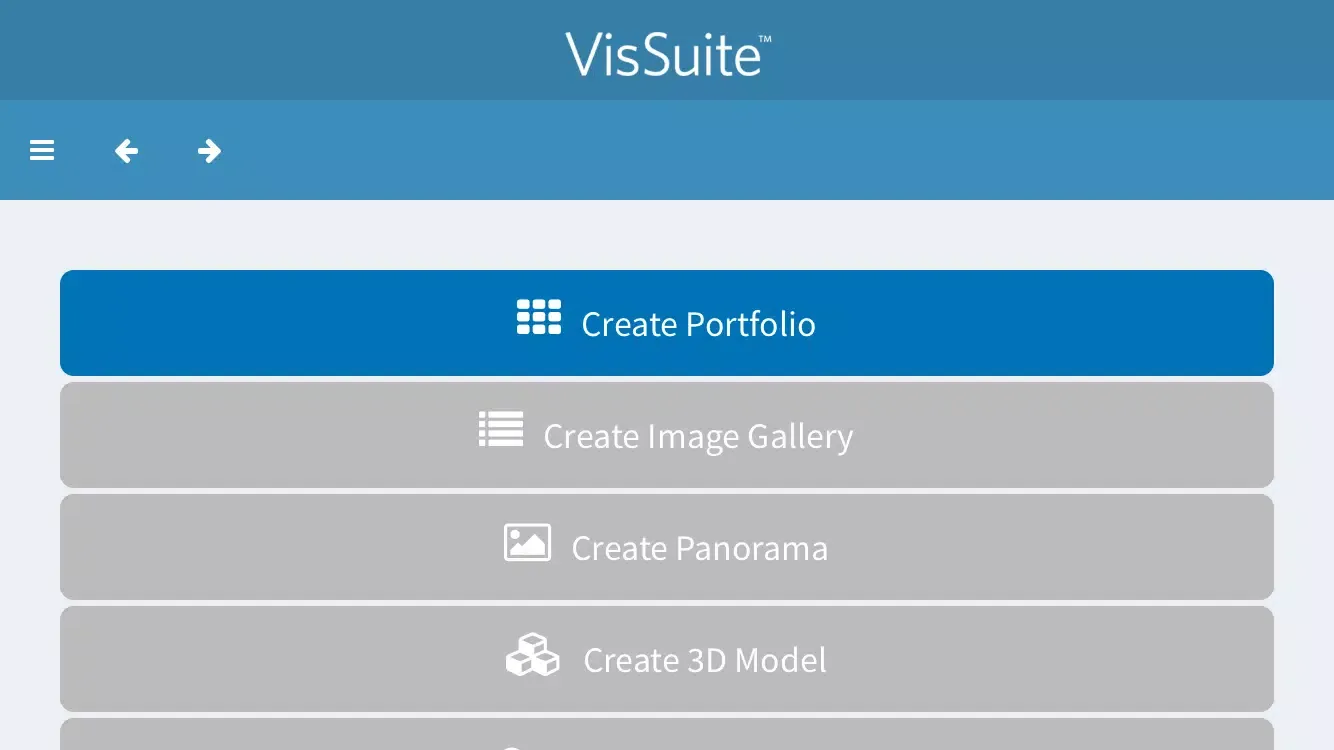This screenshot has width=1334, height=750.
Task: Open the hamburger menu
Action: tap(42, 151)
